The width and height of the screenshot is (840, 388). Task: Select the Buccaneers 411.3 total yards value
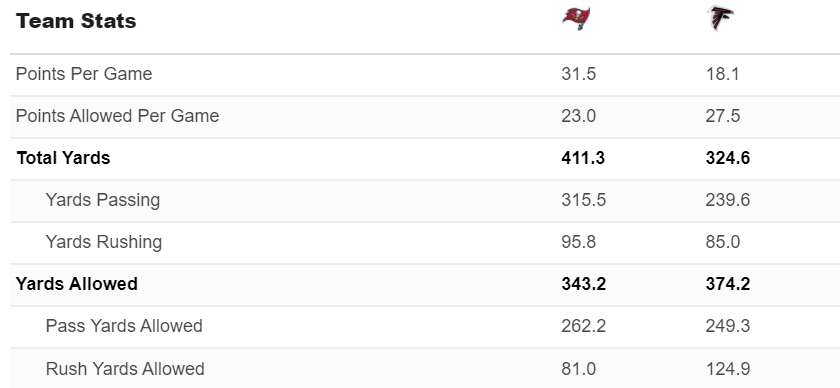583,158
